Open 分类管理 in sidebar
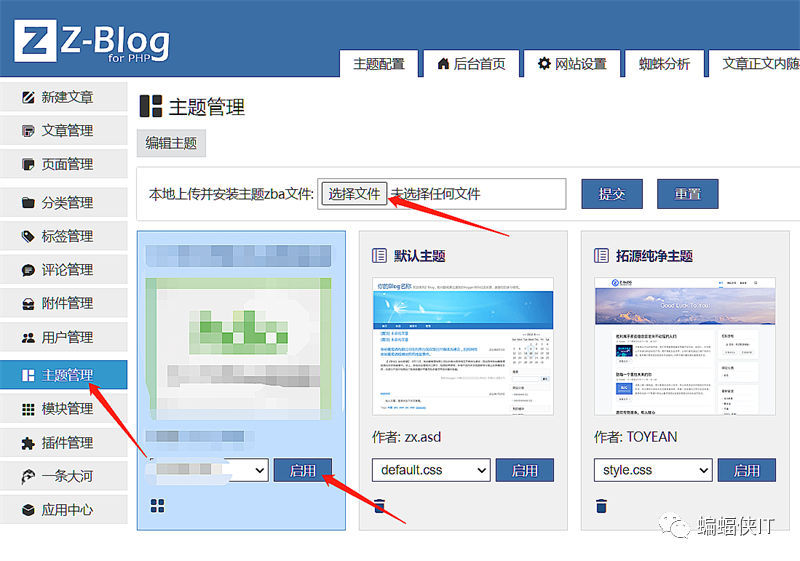800x561 pixels. click(x=64, y=202)
